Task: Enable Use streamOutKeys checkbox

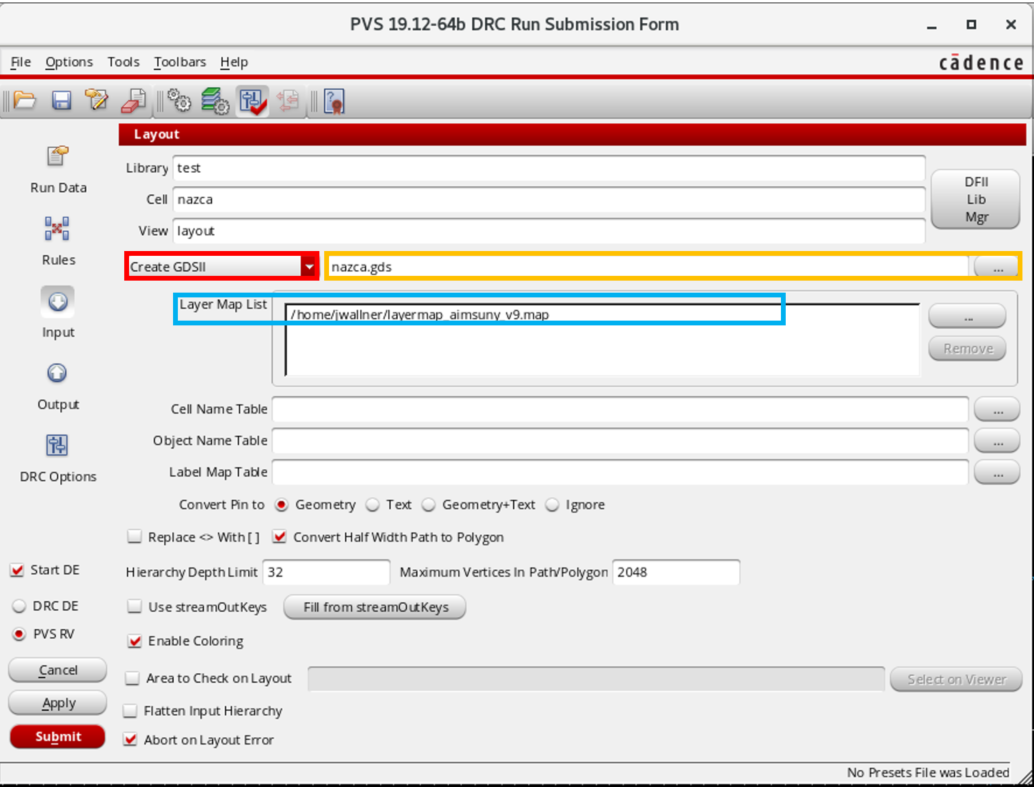Action: pos(135,606)
